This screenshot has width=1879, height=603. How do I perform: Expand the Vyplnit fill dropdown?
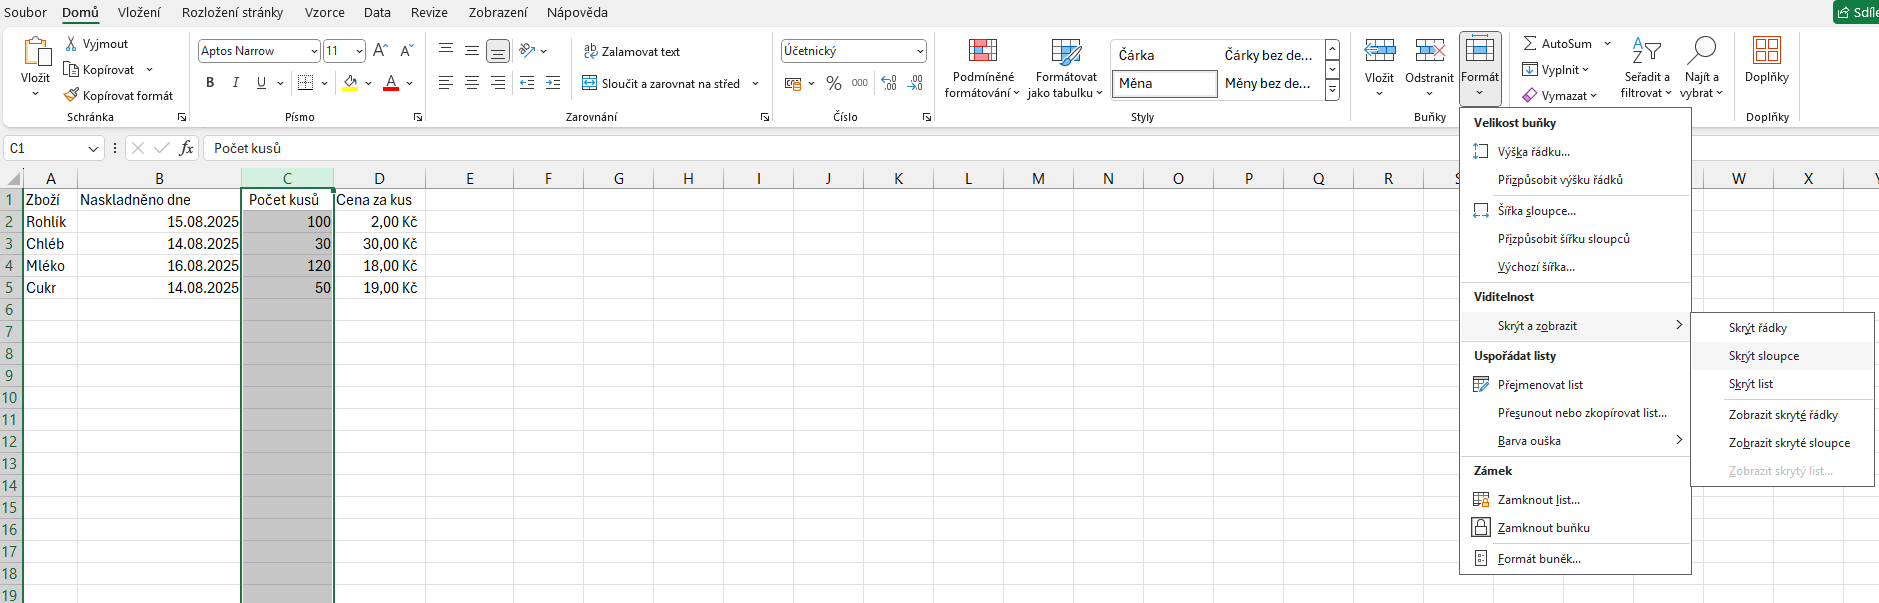coord(1585,70)
